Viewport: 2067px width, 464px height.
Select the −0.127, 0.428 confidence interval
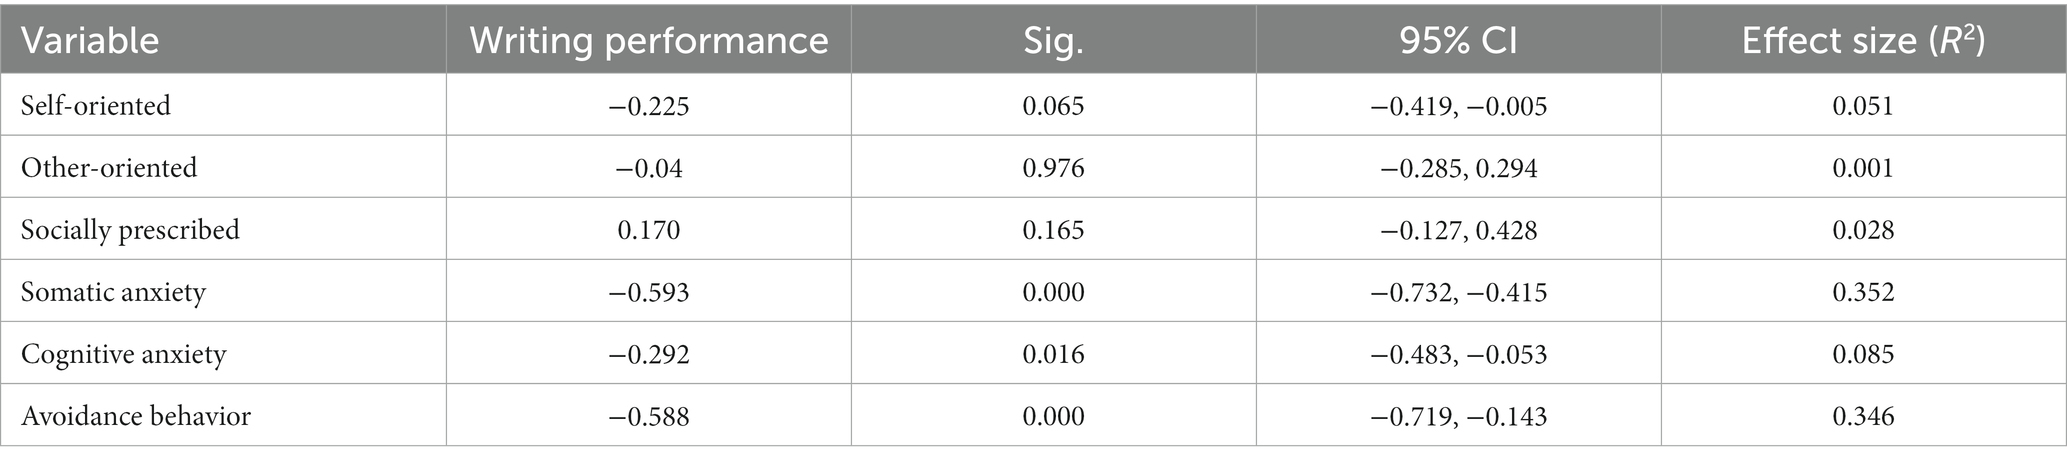point(1459,230)
